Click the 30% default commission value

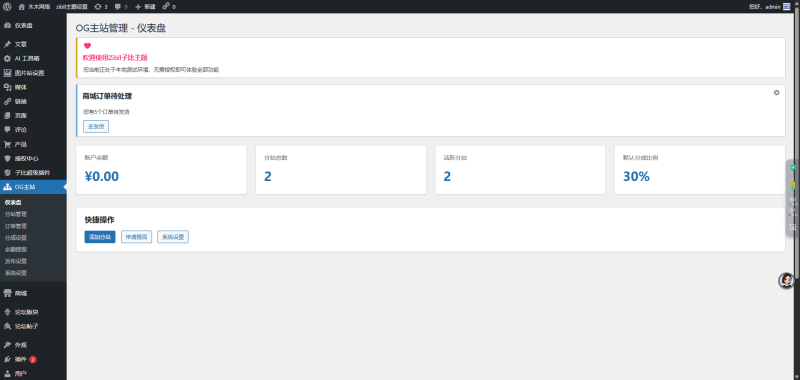pos(636,176)
